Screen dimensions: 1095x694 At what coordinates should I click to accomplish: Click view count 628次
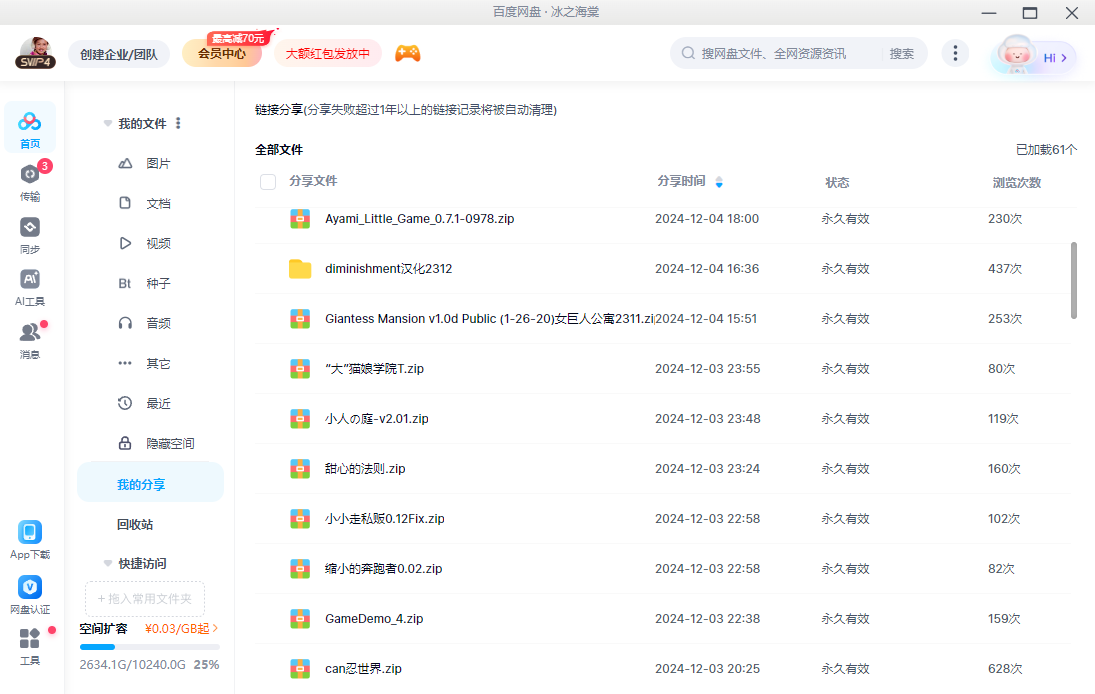click(x=1005, y=669)
